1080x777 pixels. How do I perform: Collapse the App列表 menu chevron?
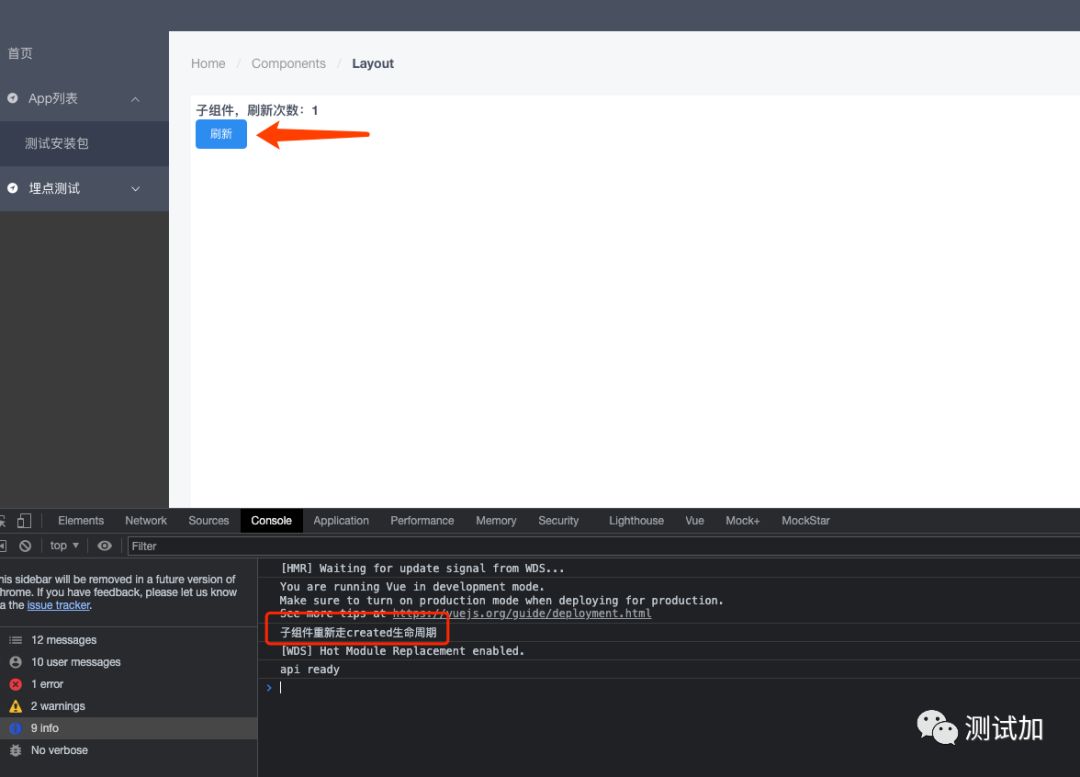(x=135, y=99)
